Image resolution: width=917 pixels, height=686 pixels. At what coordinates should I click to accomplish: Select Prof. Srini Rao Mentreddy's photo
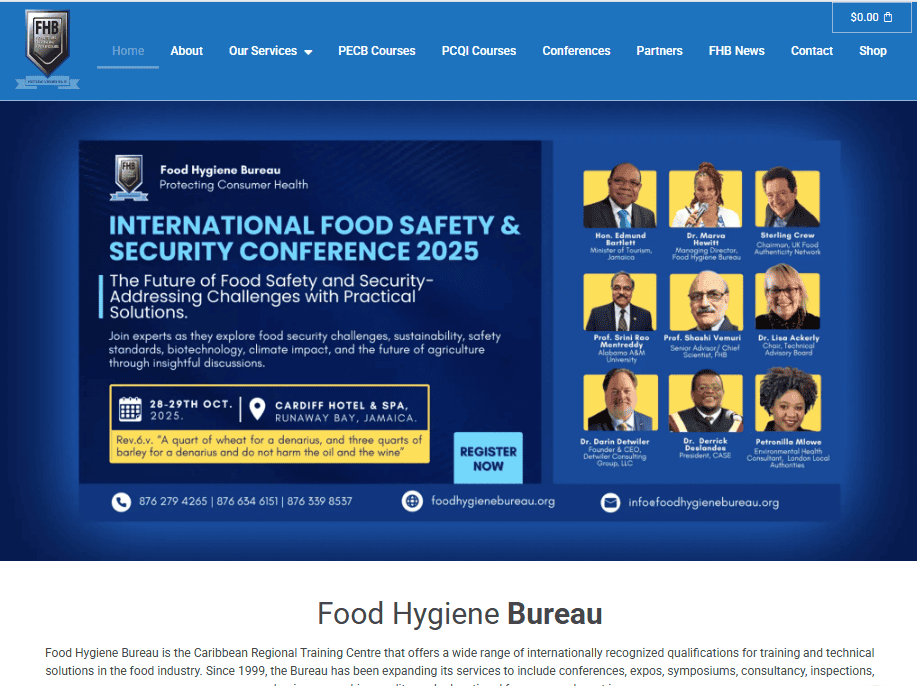(x=620, y=302)
